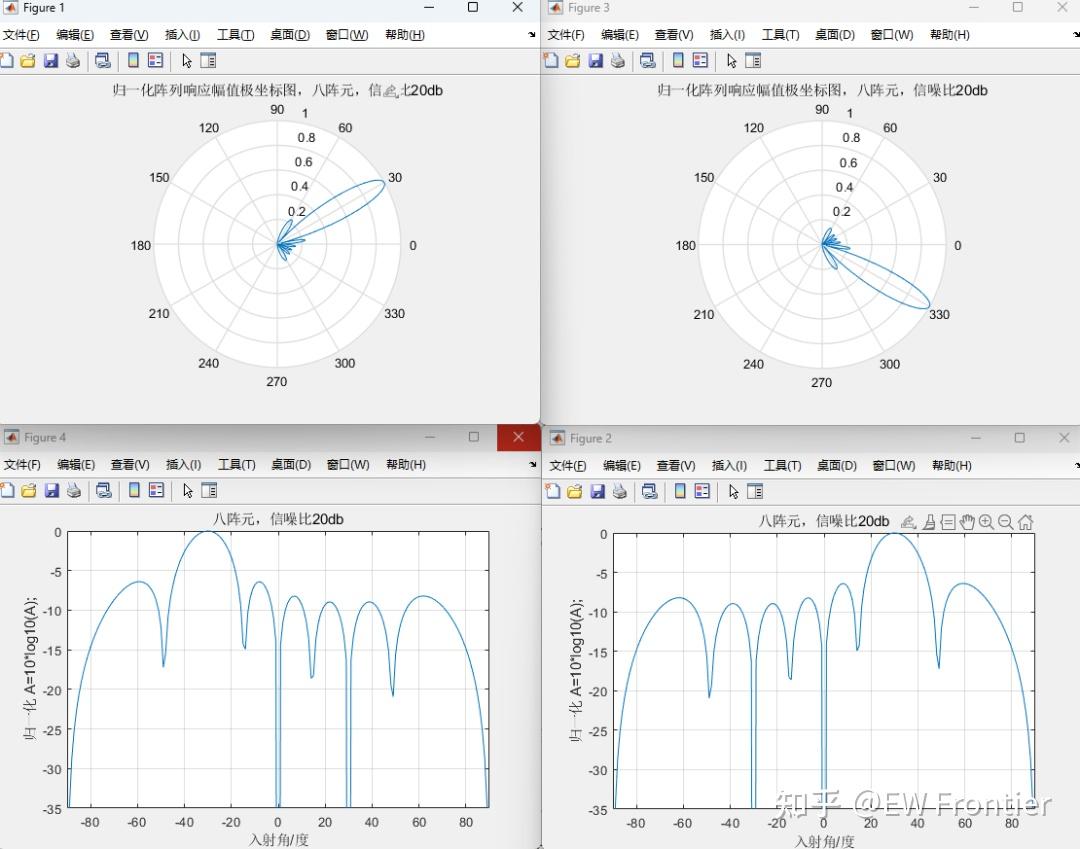Print Figure 1 with the printer icon
This screenshot has height=849, width=1080.
click(x=73, y=61)
